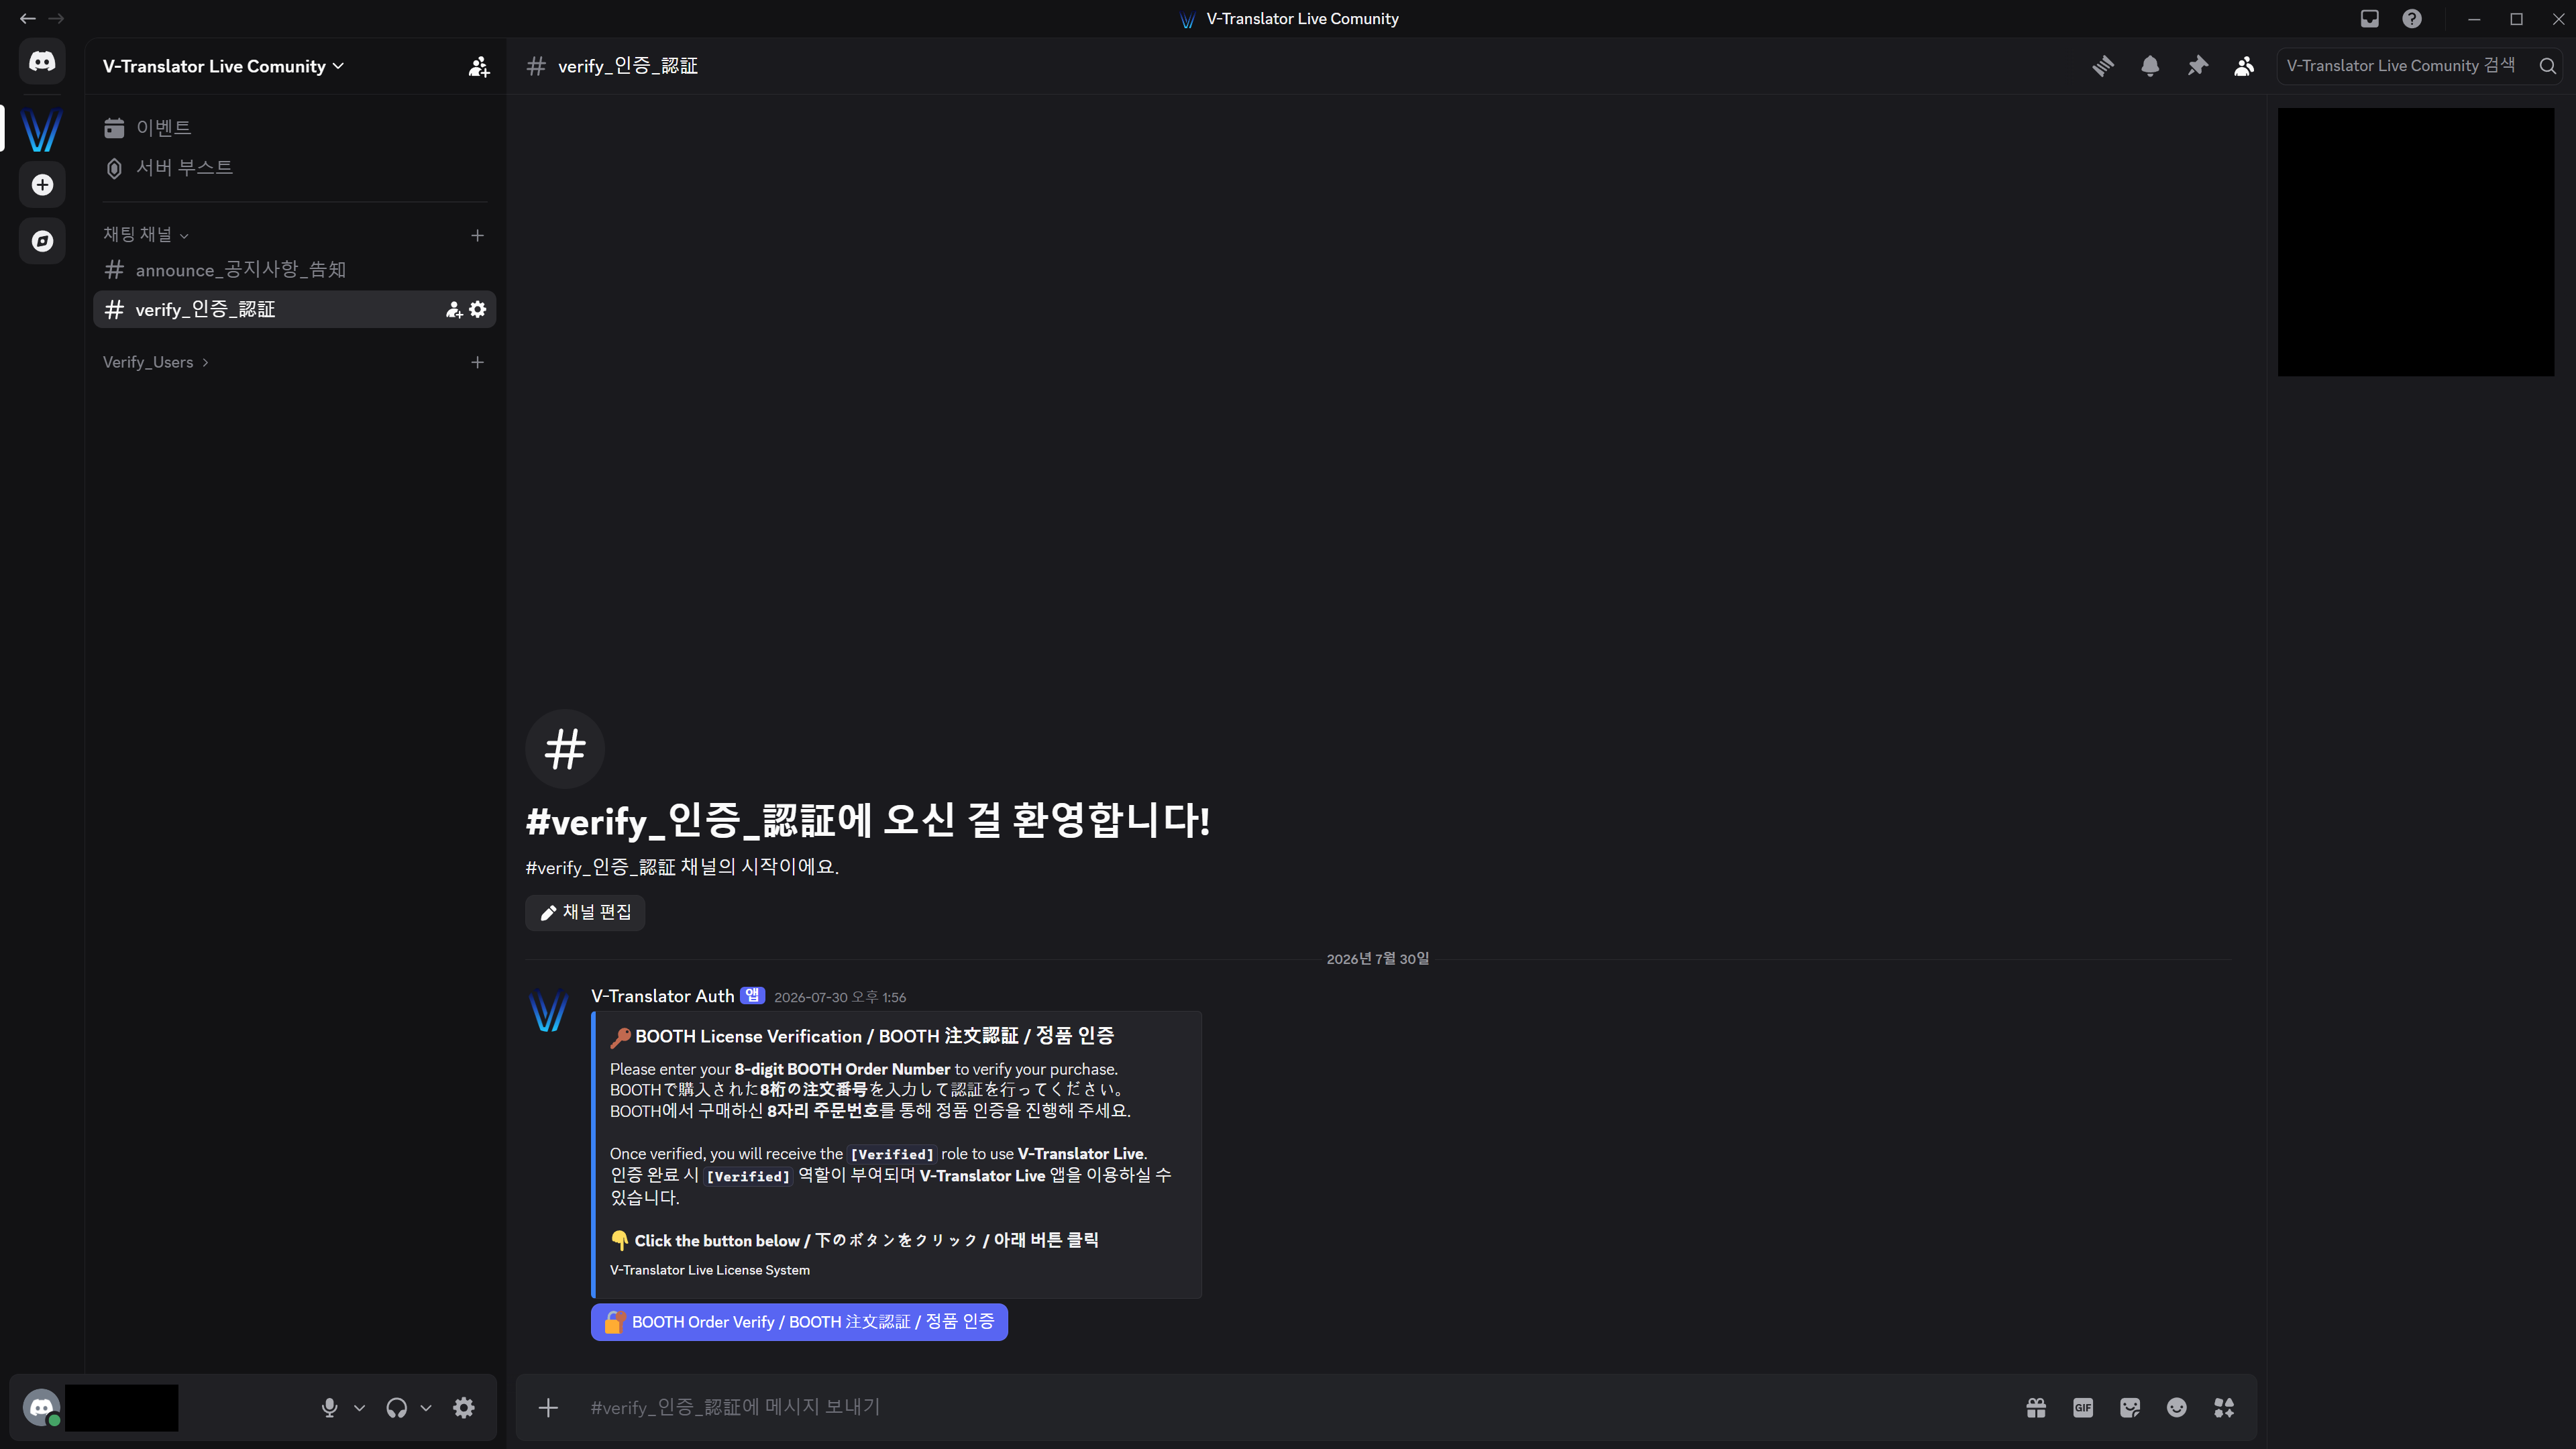Create invite for verify channel

[453, 310]
